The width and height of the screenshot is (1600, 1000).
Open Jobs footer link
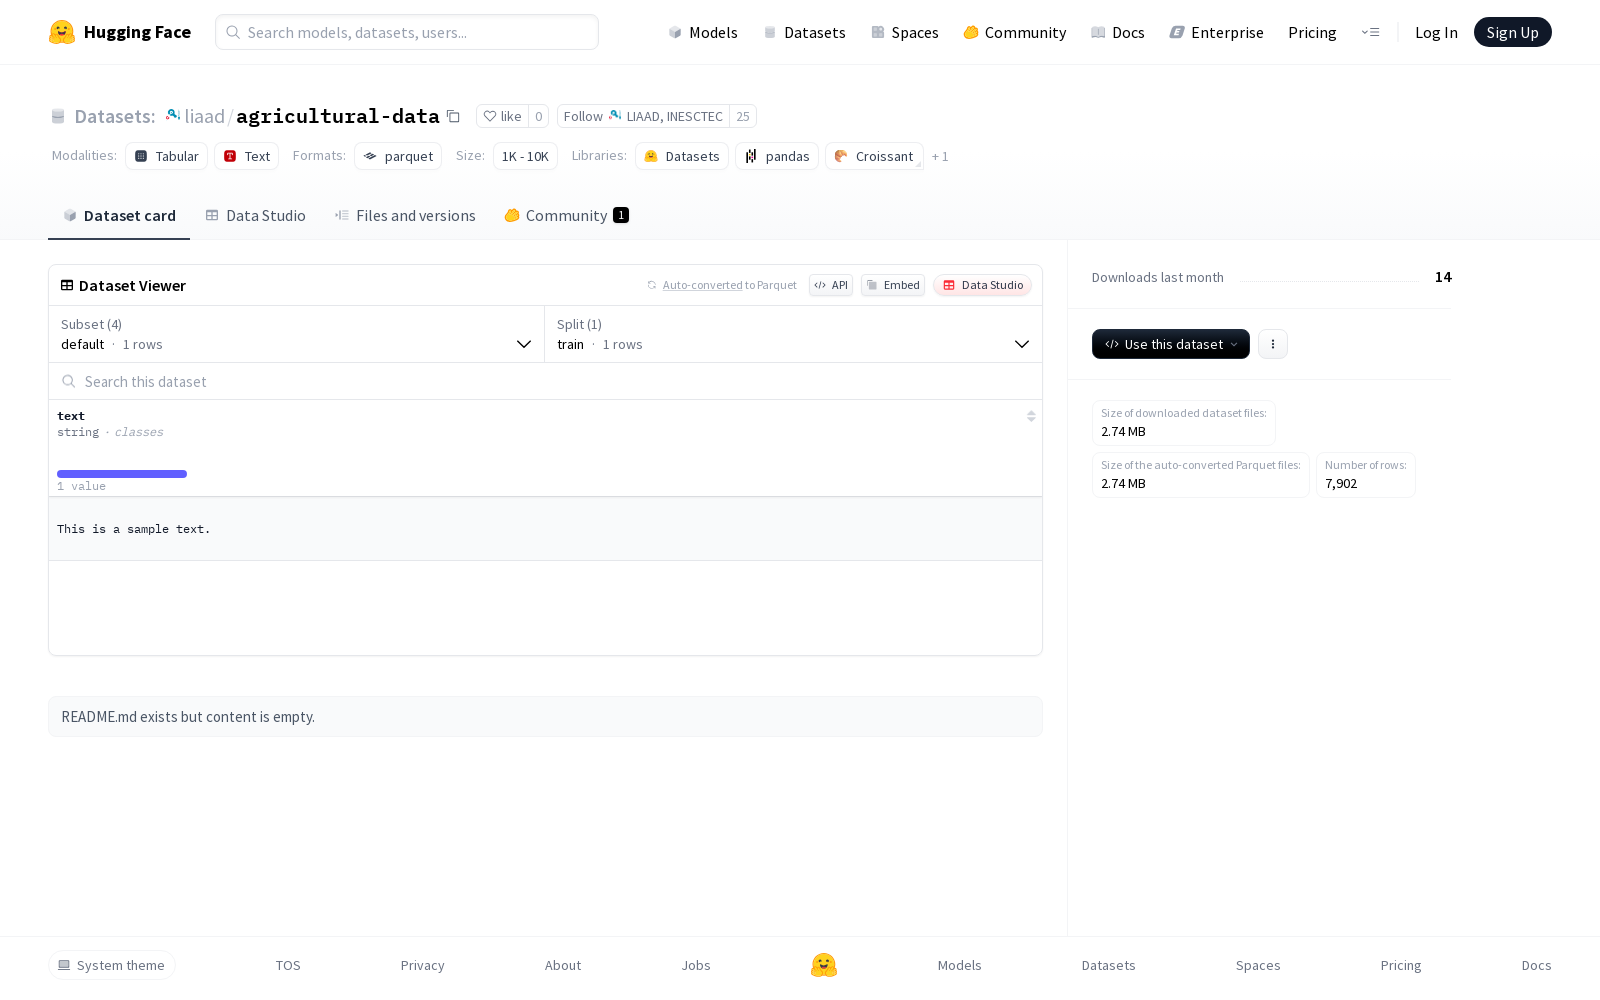click(696, 965)
